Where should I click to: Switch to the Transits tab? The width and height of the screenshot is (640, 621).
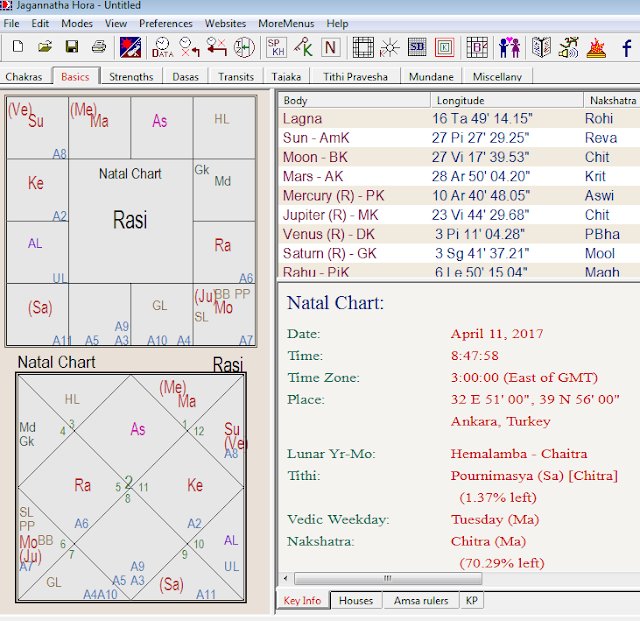click(236, 77)
